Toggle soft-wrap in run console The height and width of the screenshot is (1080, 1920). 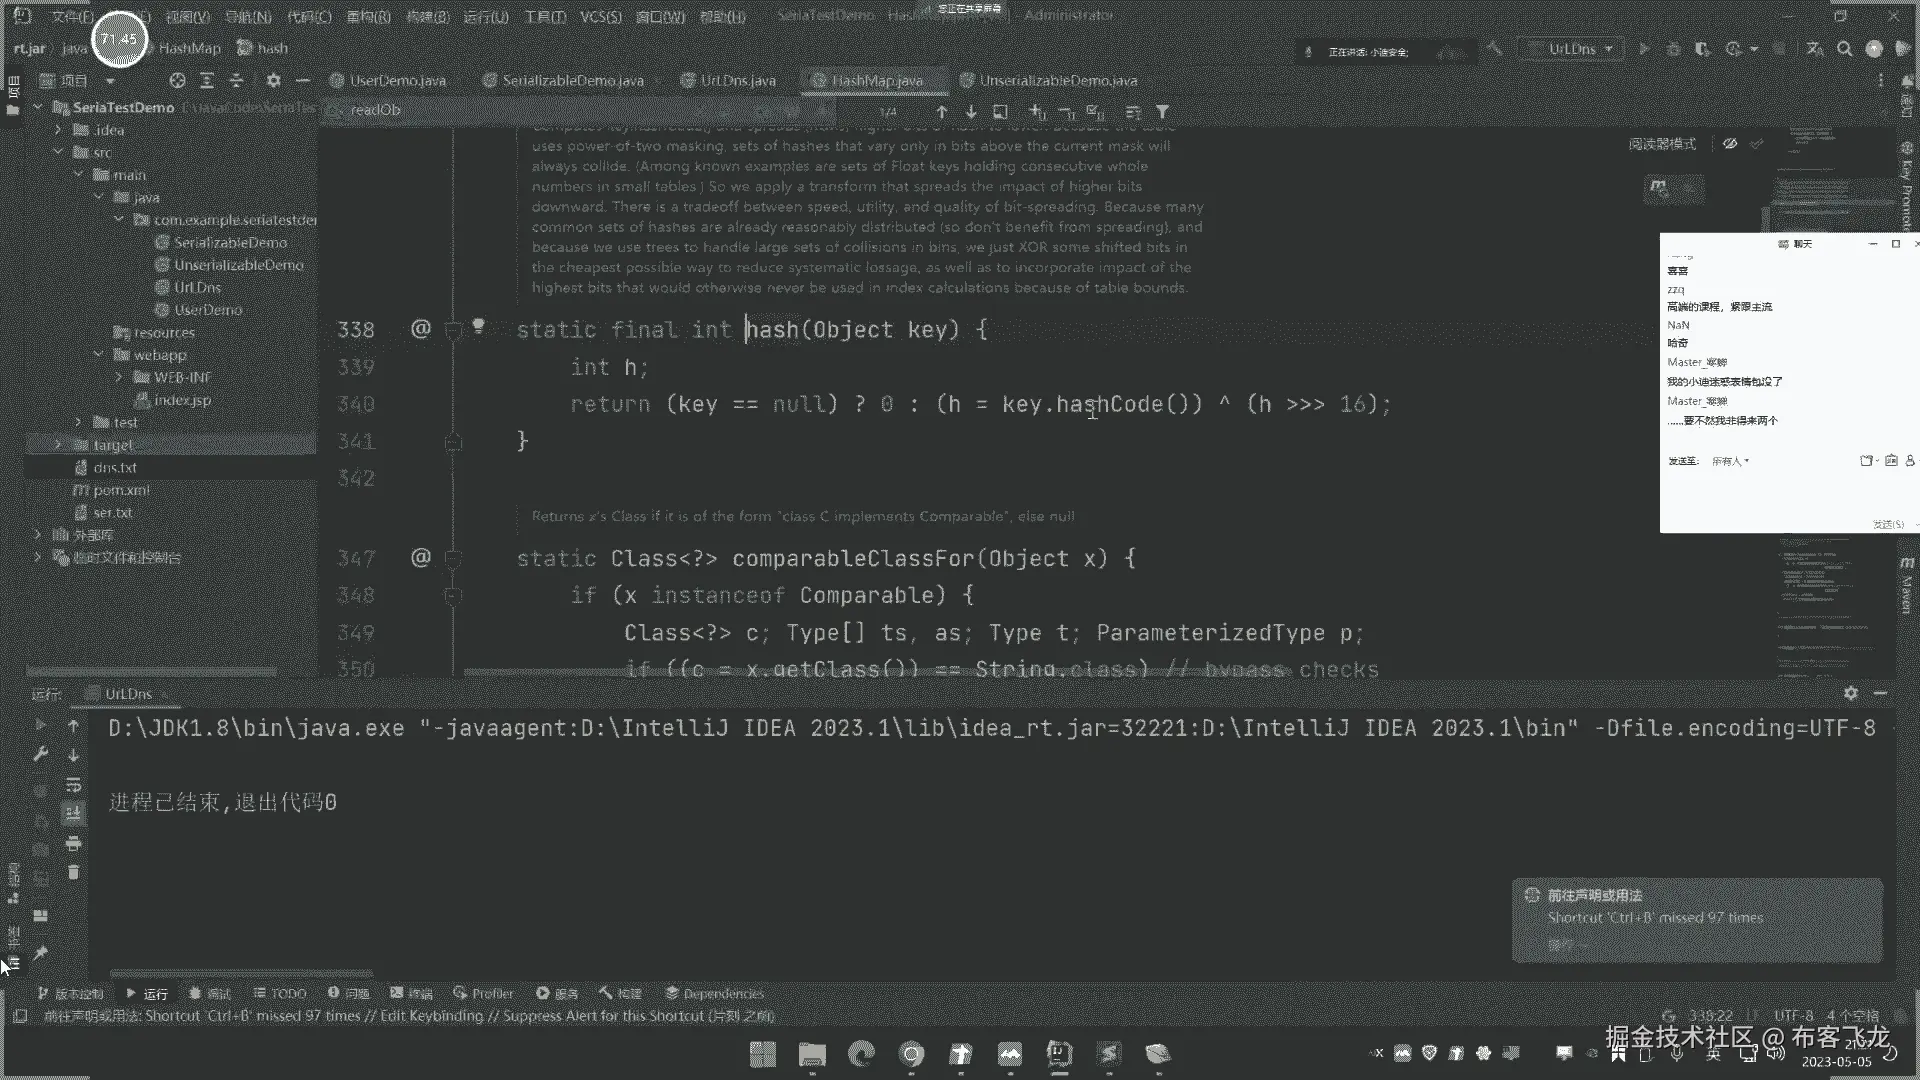pos(73,785)
